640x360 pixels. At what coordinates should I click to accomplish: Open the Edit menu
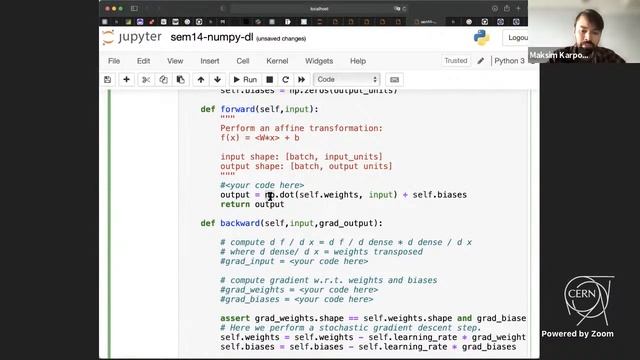click(x=143, y=61)
